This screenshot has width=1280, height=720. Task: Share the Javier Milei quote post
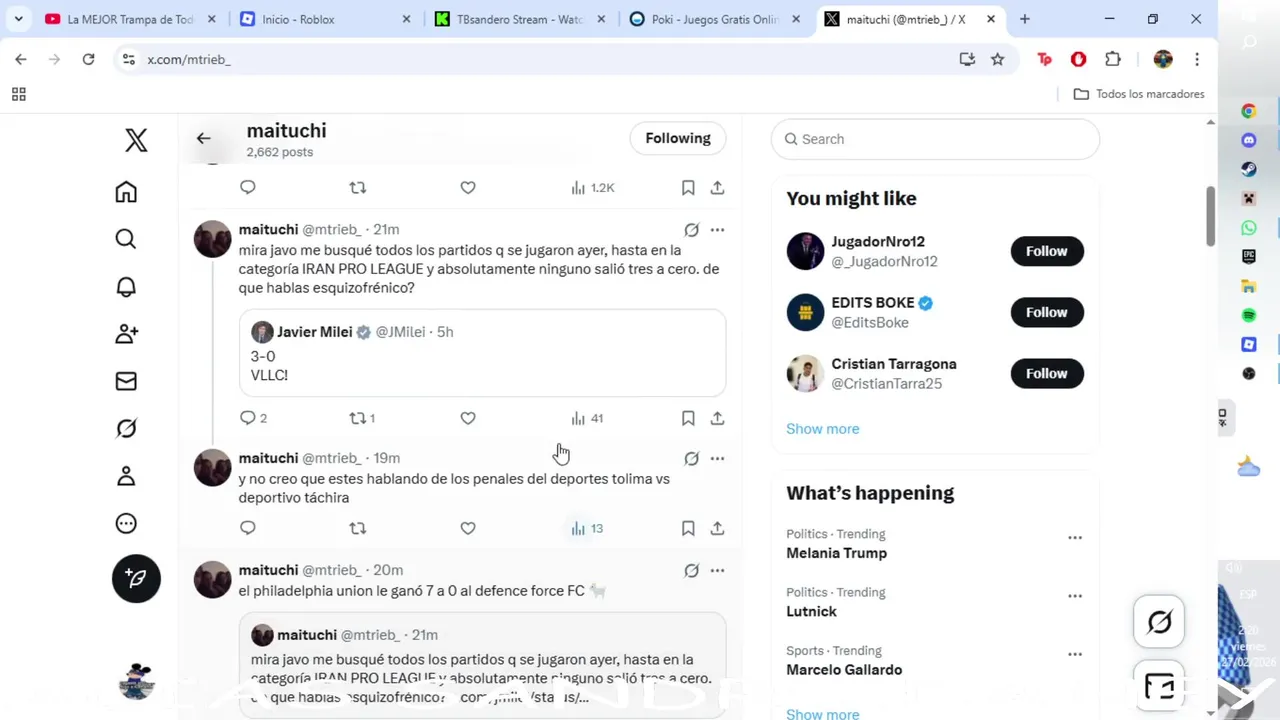717,418
